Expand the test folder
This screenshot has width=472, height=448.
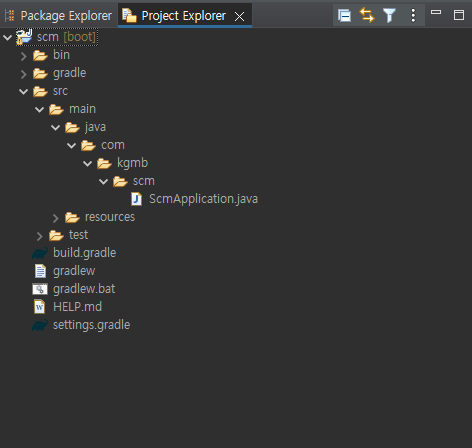coord(39,236)
